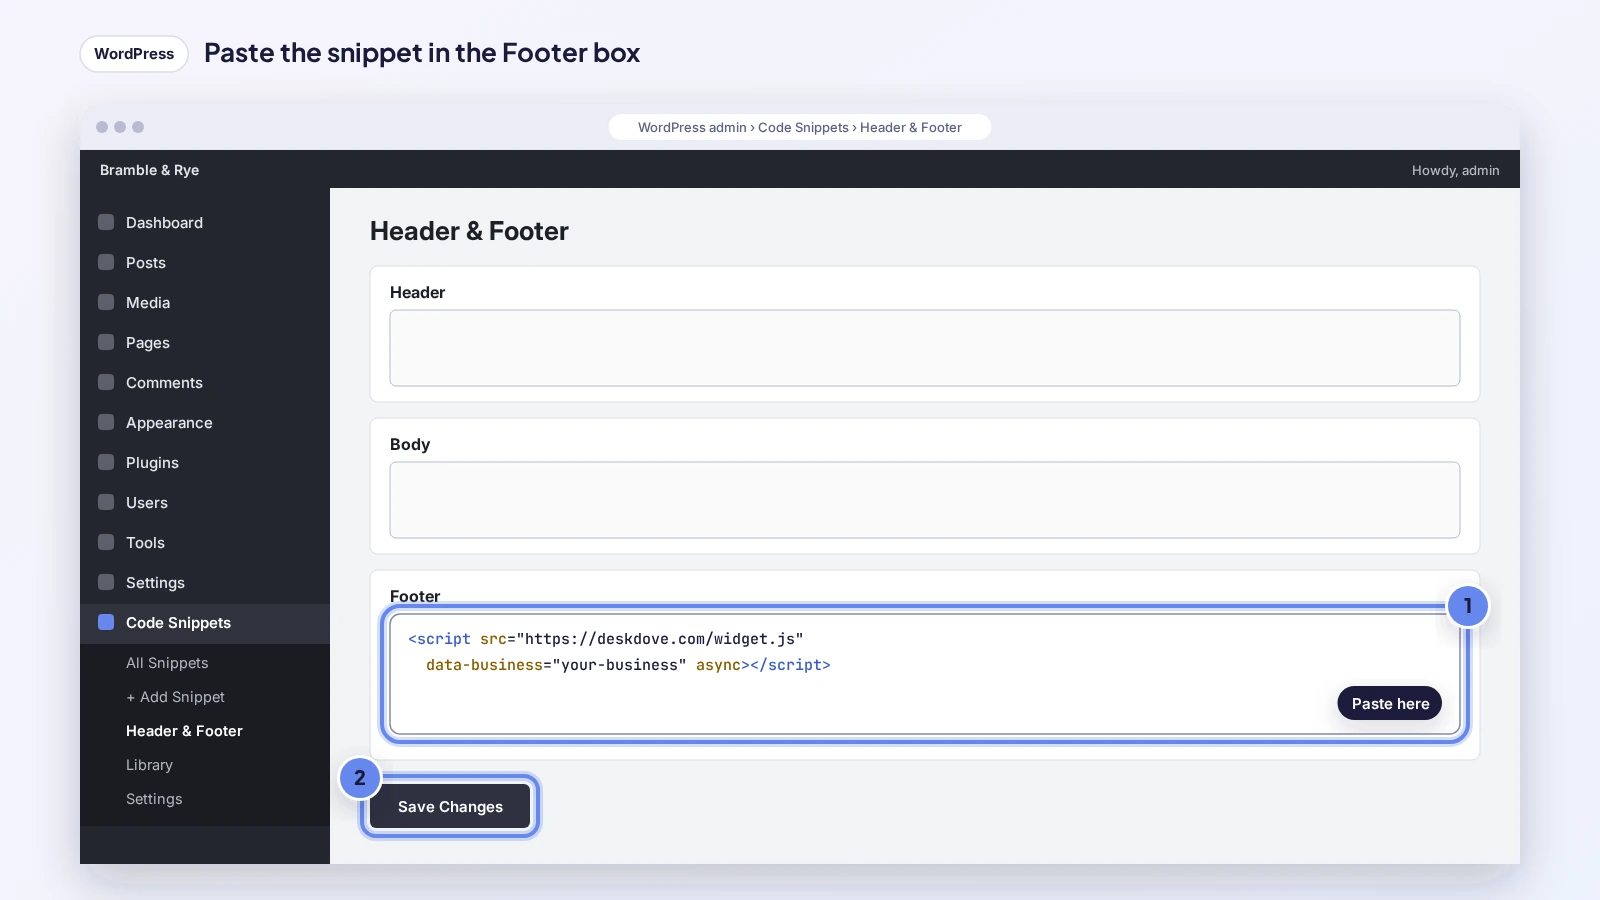Click the Appearance sidebar icon
The width and height of the screenshot is (1600, 900).
[106, 422]
